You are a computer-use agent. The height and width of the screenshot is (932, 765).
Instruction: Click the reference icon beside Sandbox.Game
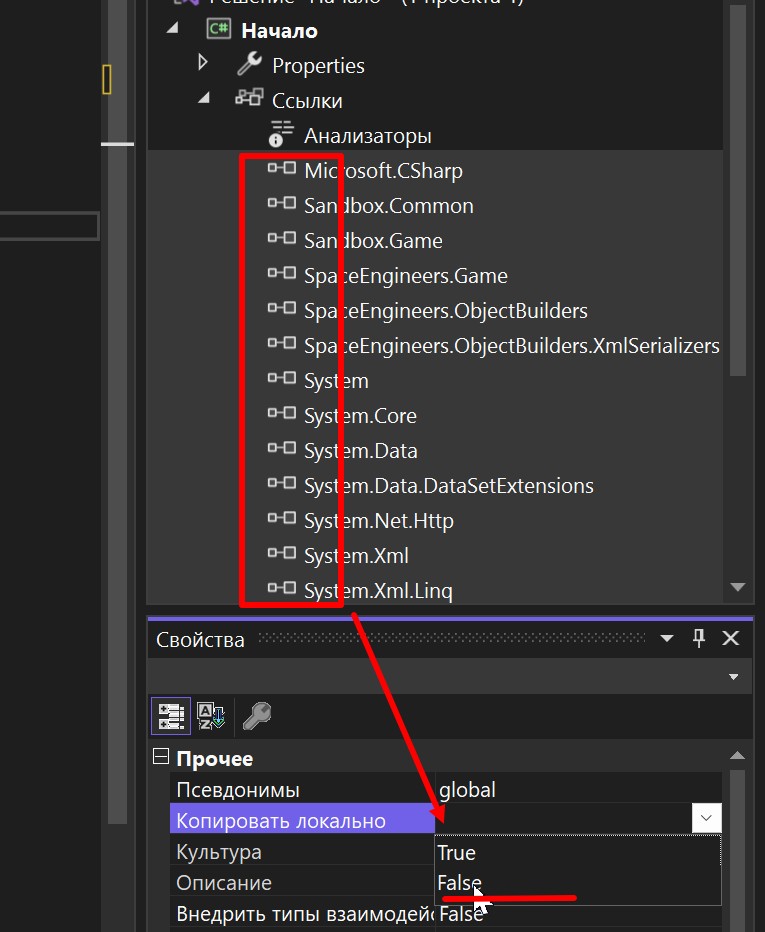point(282,238)
